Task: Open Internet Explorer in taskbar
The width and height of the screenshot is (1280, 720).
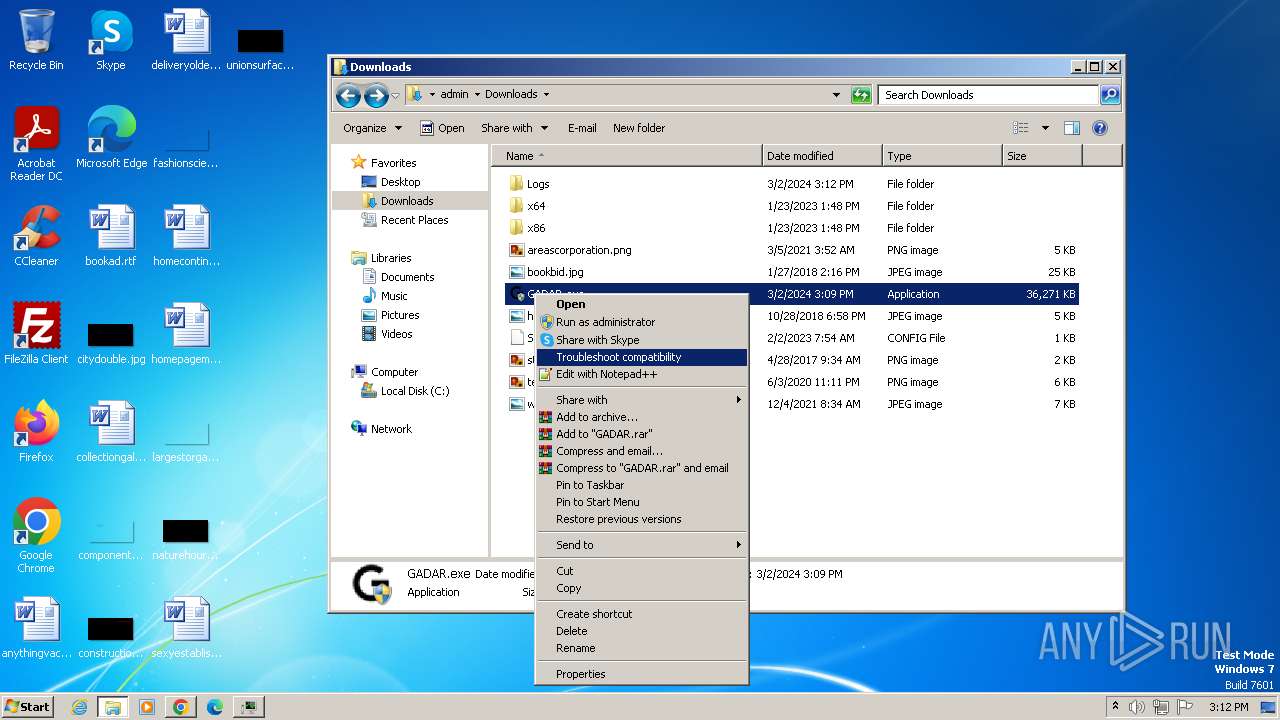Action: pos(79,707)
